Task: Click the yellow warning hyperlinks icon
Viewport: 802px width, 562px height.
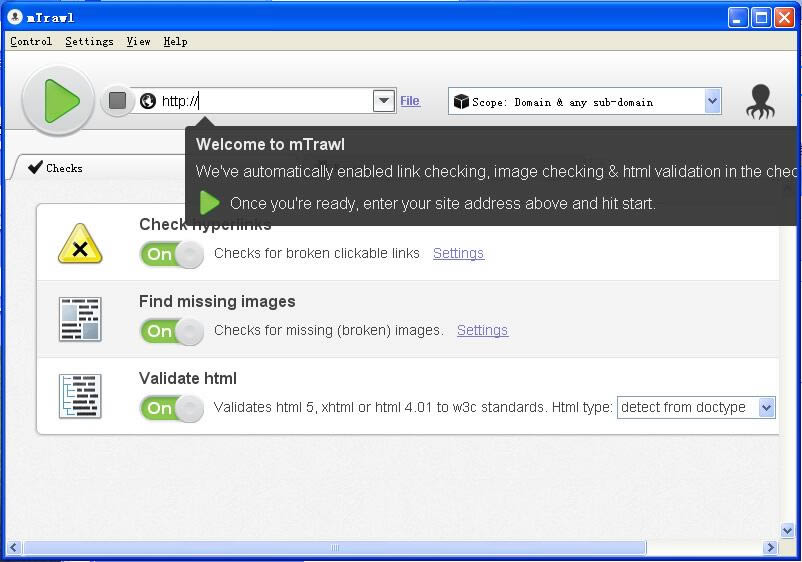Action: (x=80, y=244)
